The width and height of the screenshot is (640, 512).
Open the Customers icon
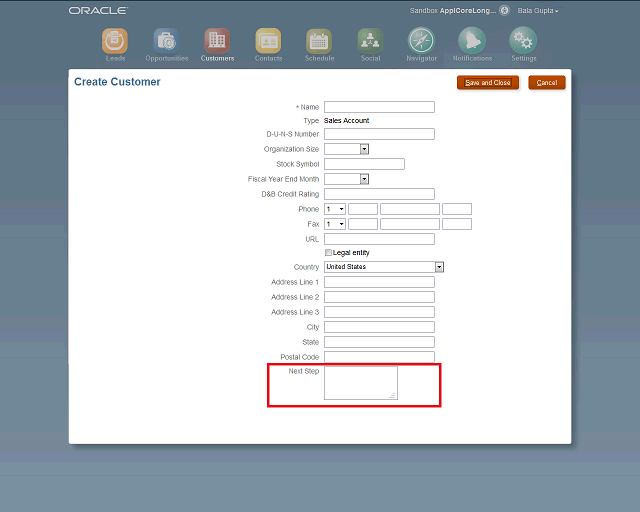[x=217, y=41]
